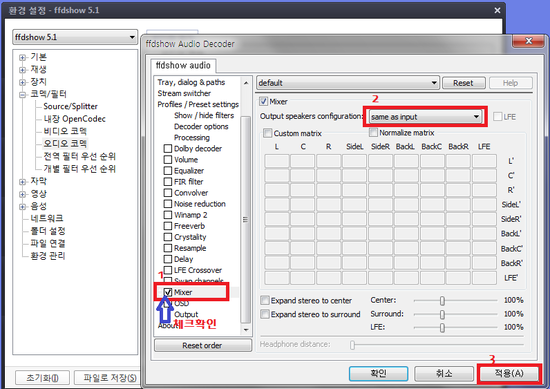
Task: Expand the 재생 tree node
Action: (x=22, y=70)
